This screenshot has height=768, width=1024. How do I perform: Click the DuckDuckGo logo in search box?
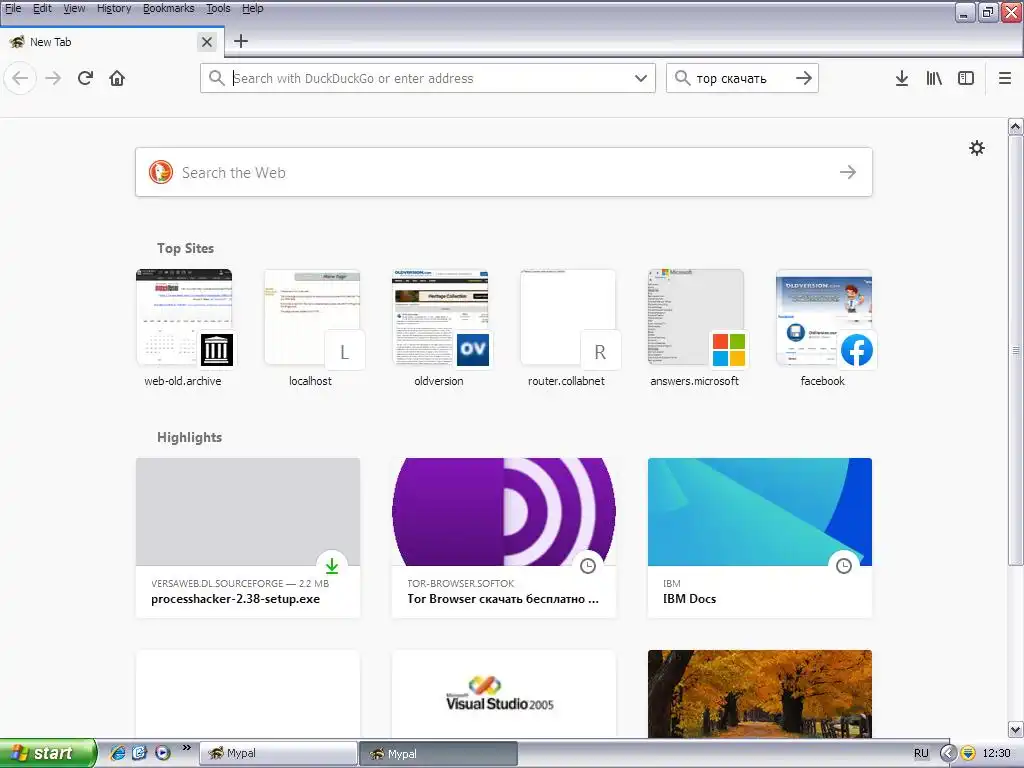(161, 172)
